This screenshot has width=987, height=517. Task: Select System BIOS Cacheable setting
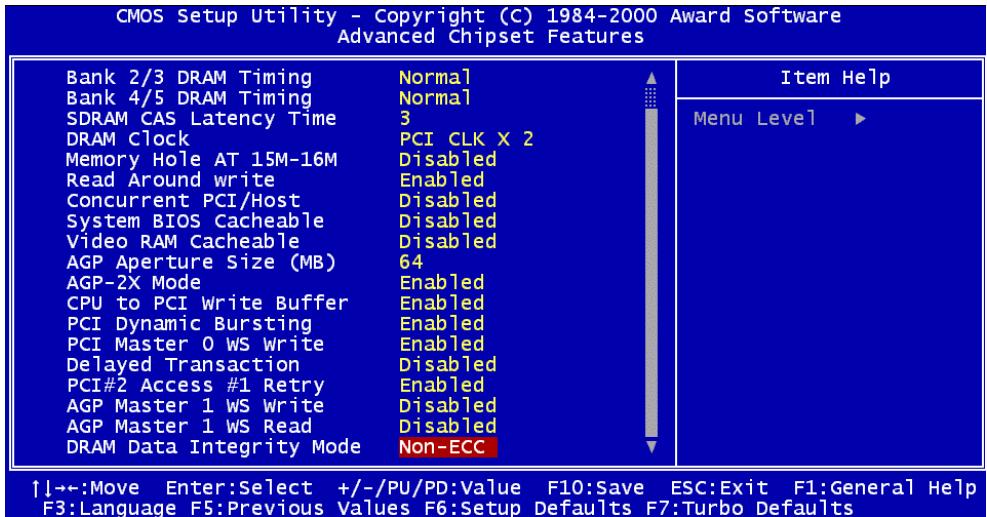[x=195, y=221]
